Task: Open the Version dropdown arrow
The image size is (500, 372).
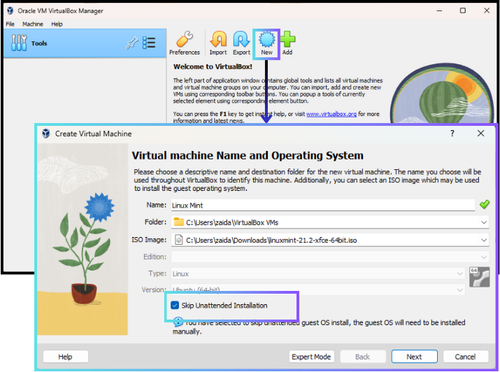Action: [460, 290]
